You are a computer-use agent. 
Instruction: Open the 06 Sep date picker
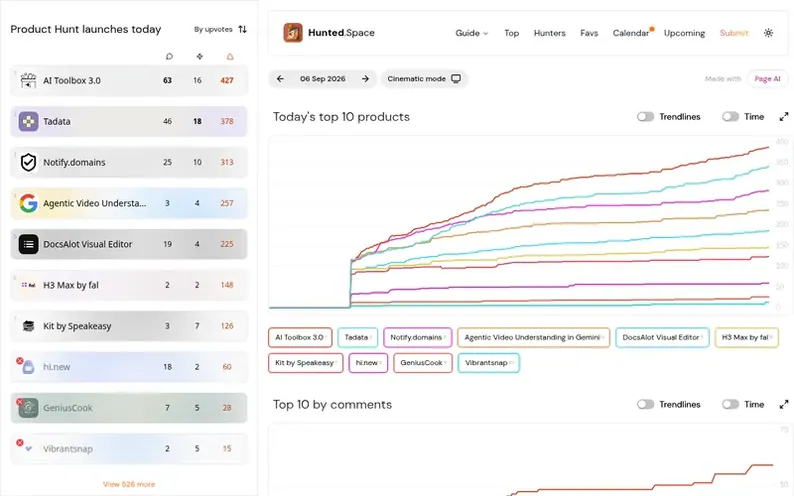[323, 79]
